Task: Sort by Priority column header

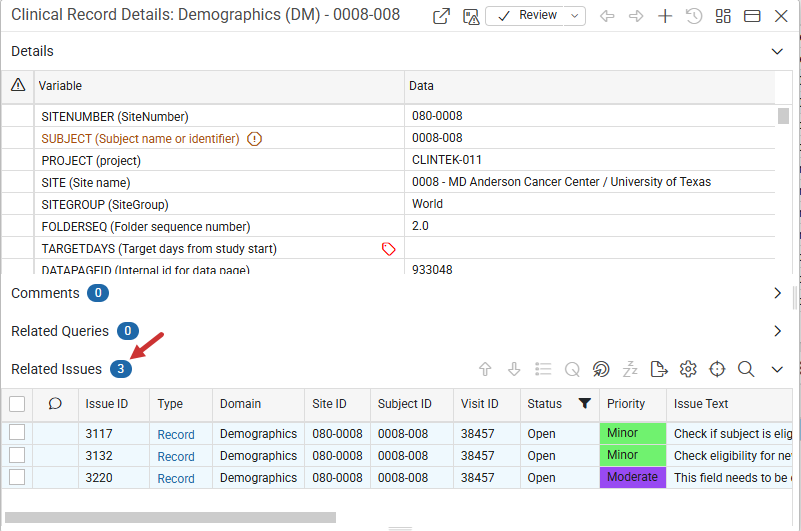Action: pos(626,404)
